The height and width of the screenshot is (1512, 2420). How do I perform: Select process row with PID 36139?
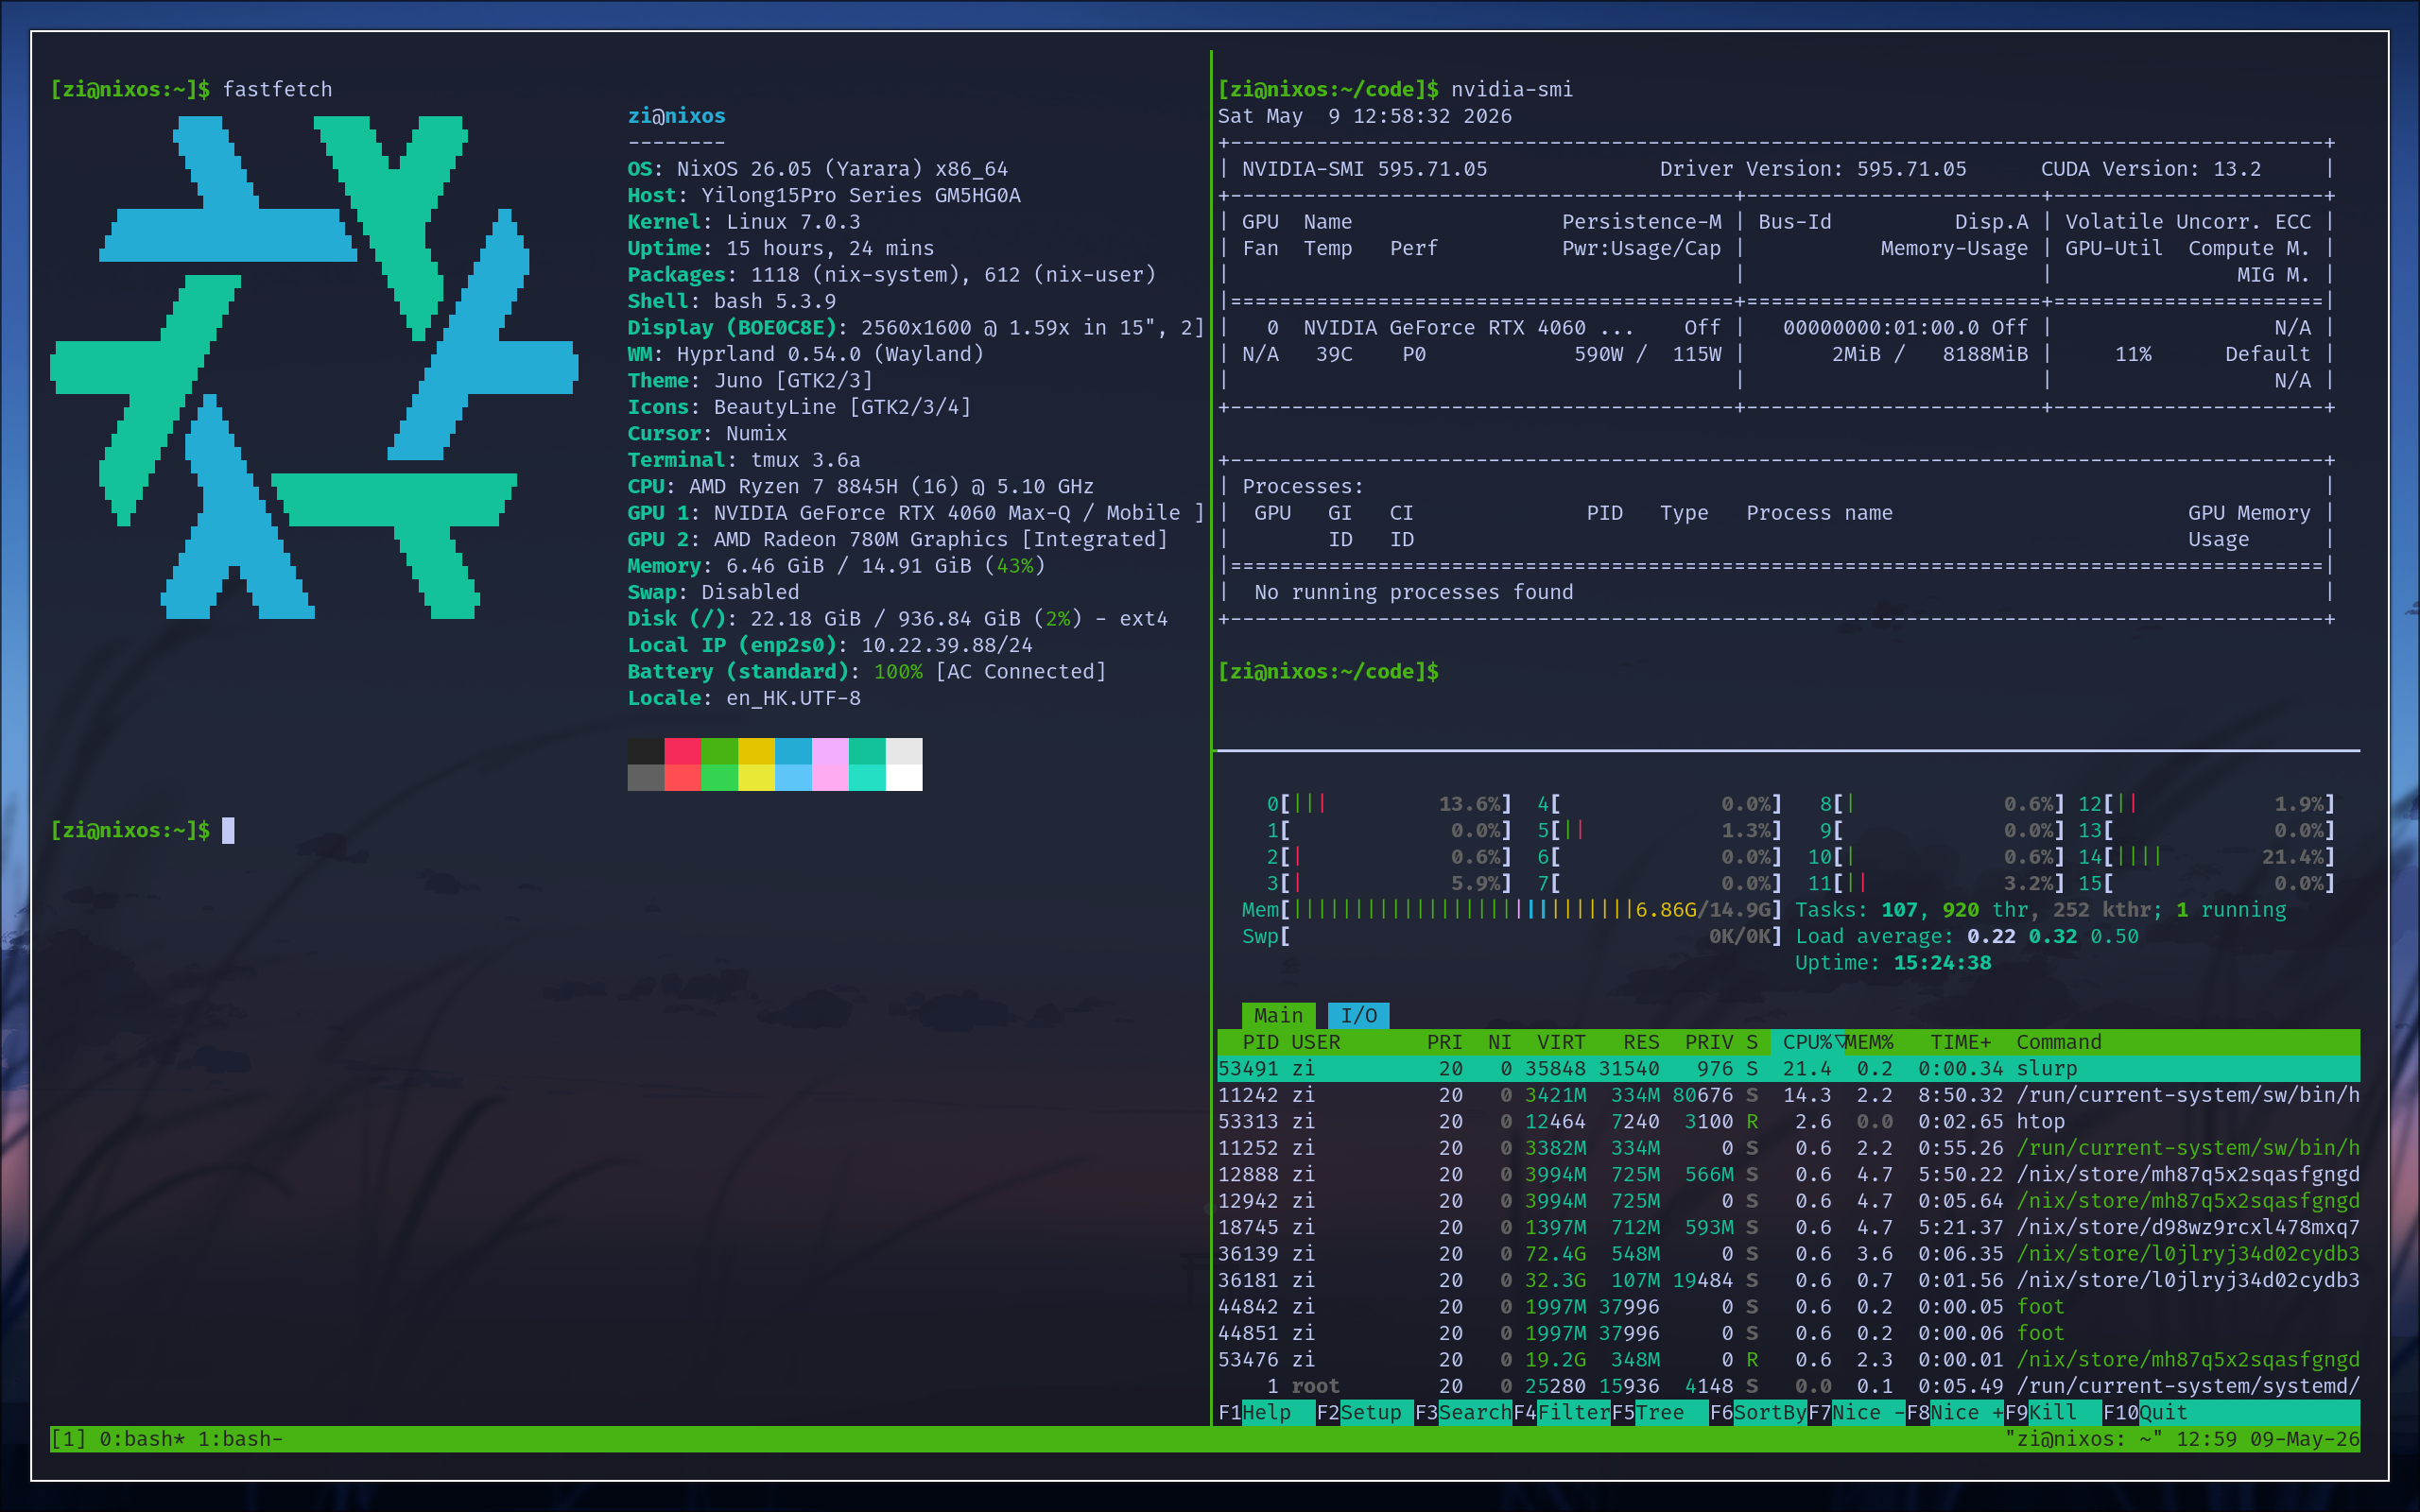click(x=1789, y=1253)
